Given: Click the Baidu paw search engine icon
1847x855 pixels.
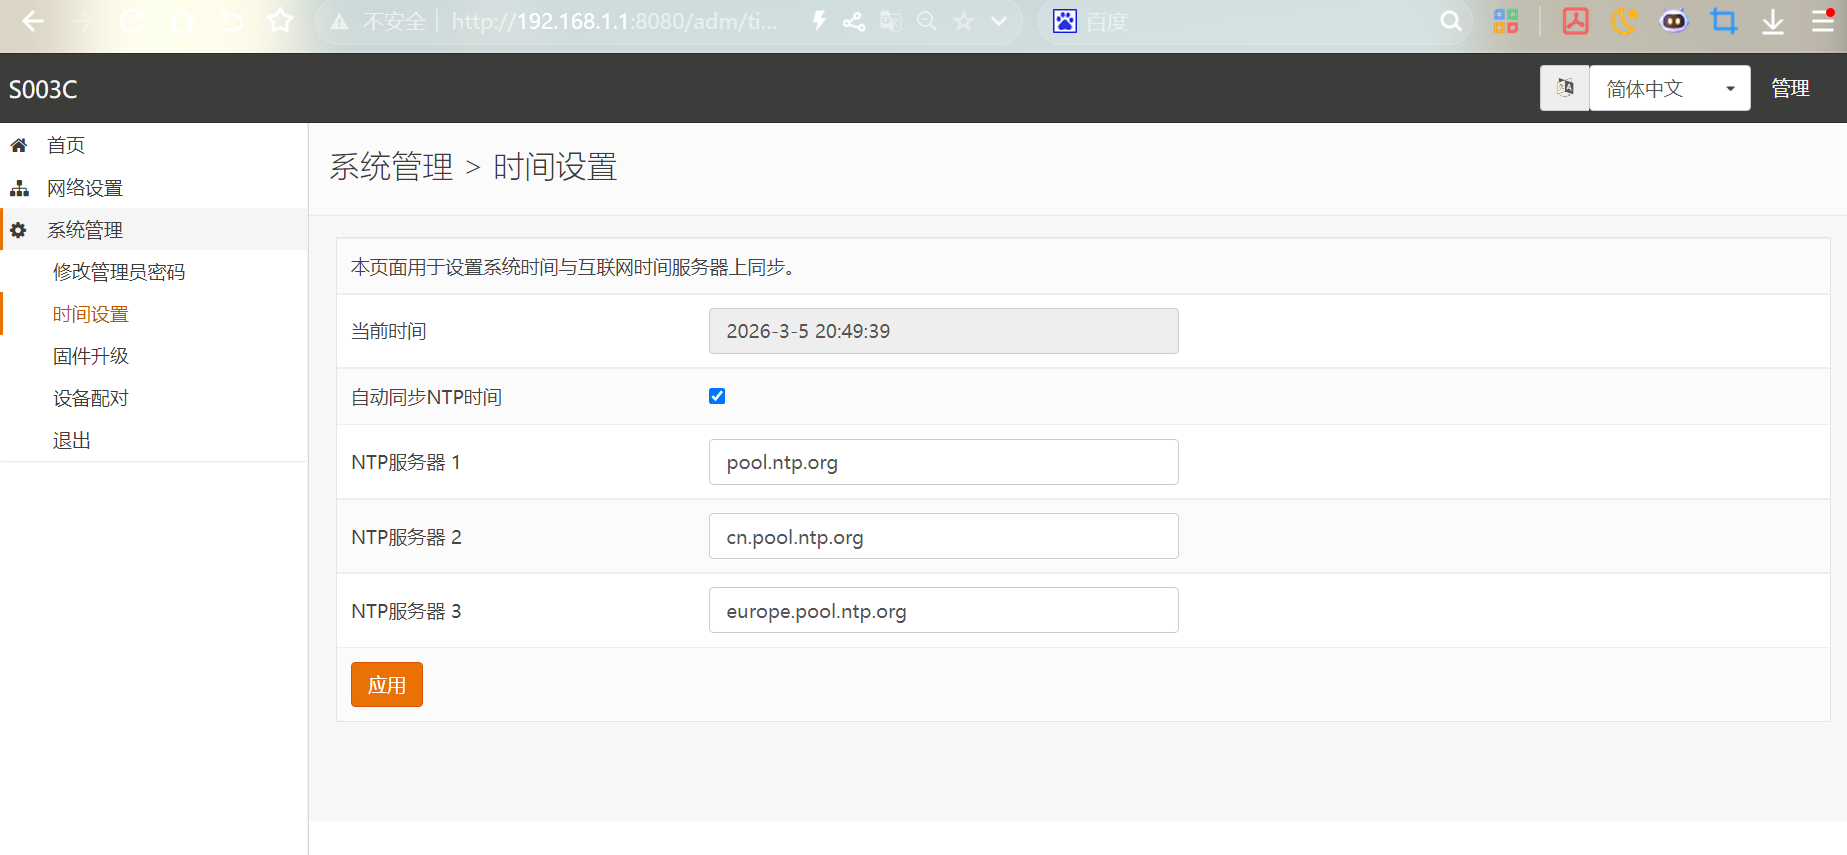Looking at the screenshot, I should (x=1065, y=21).
